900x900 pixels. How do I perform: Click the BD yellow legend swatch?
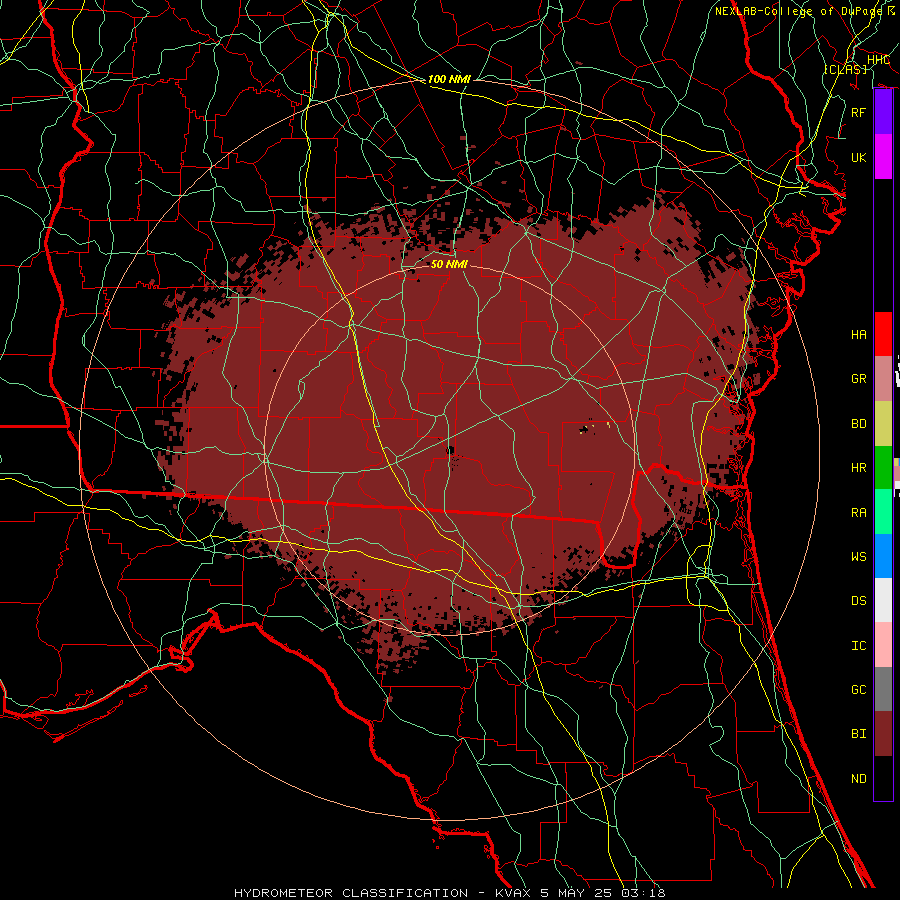pyautogui.click(x=883, y=423)
